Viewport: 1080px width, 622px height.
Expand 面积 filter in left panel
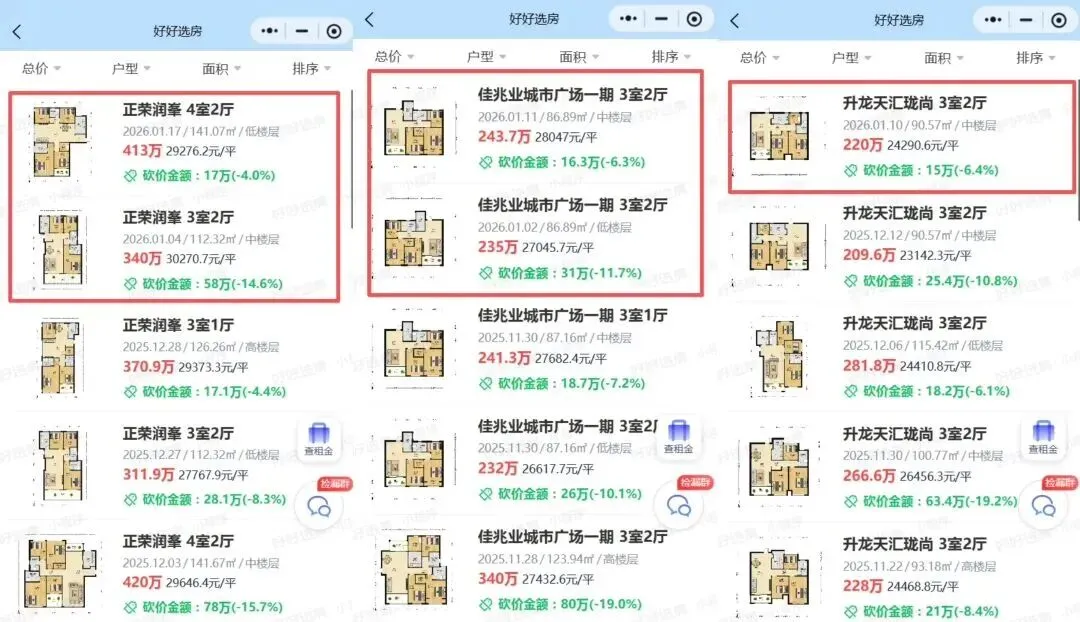[x=221, y=68]
